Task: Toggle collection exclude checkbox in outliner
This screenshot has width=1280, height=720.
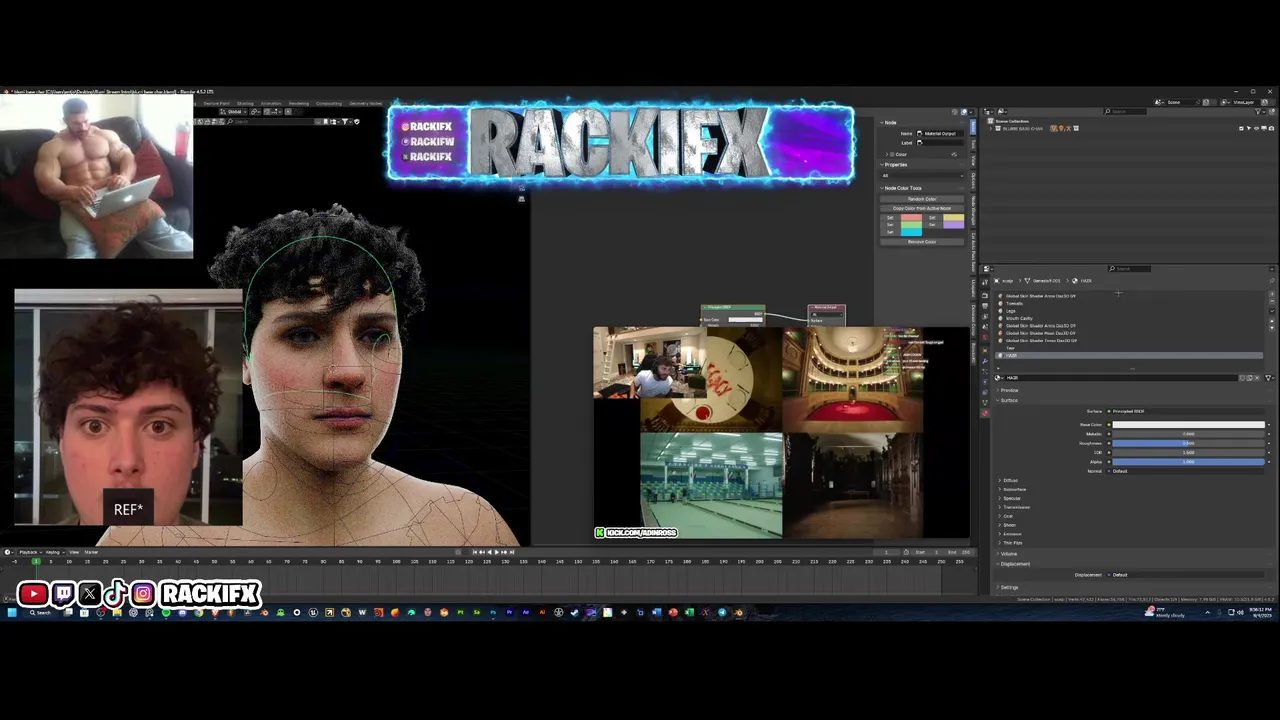Action: click(1241, 128)
